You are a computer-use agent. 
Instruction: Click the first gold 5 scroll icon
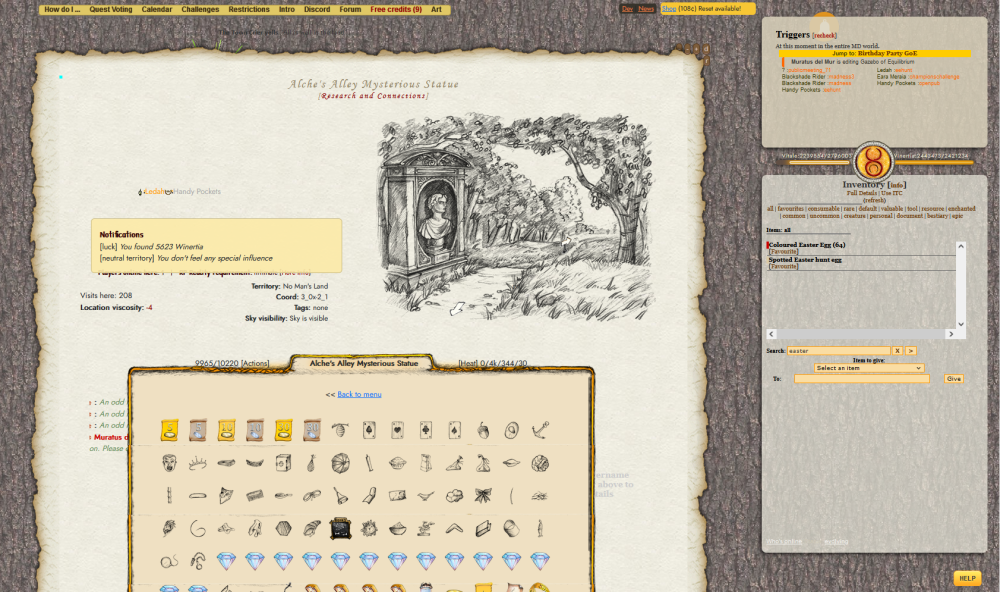170,430
